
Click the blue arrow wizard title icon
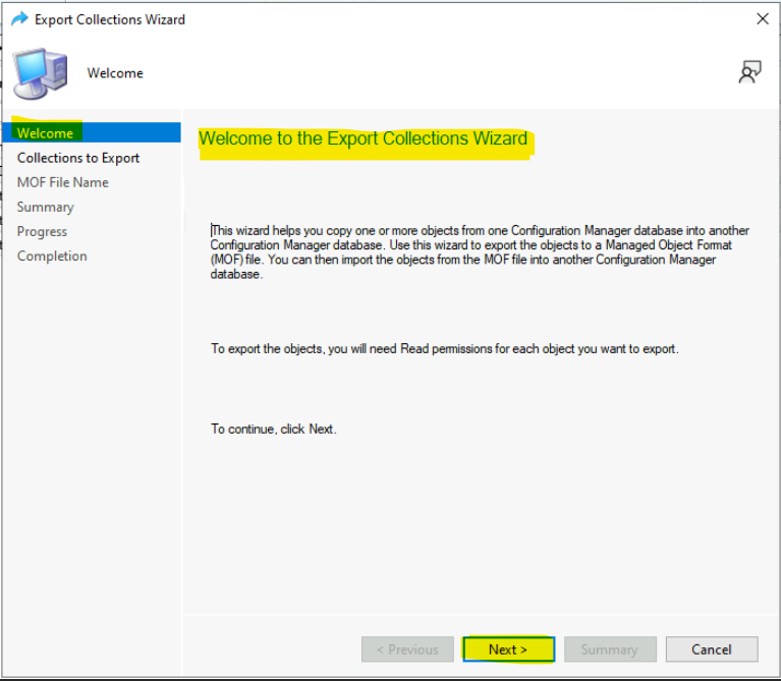[20, 19]
